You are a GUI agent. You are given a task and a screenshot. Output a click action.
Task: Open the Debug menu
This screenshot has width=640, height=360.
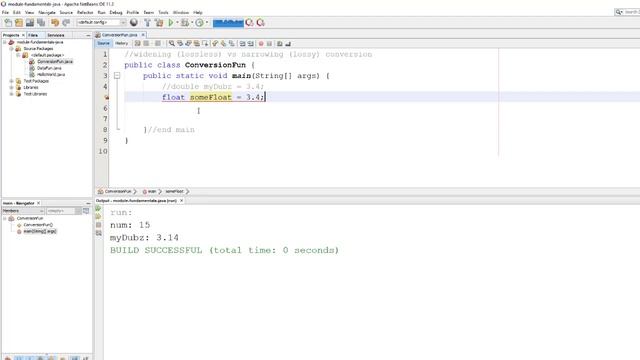click(116, 13)
